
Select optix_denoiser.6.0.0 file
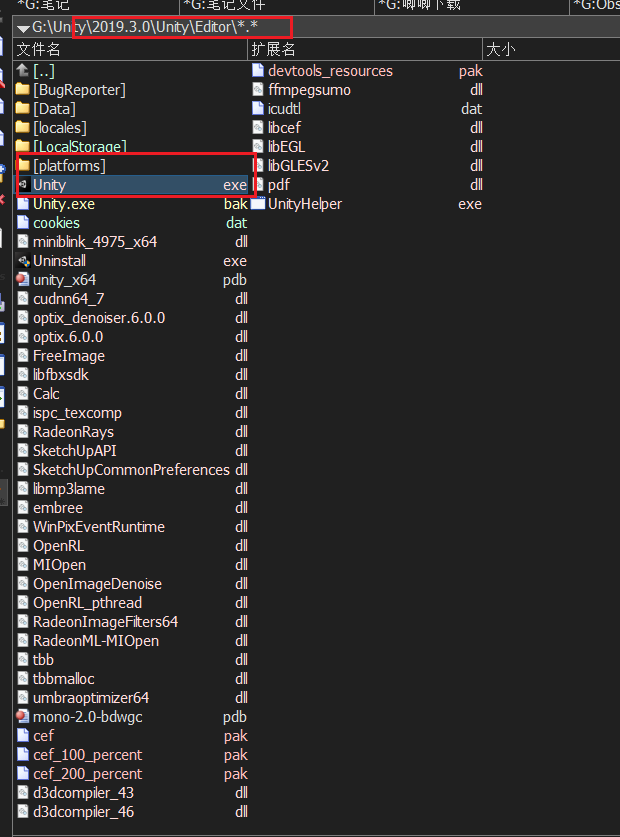(132, 318)
